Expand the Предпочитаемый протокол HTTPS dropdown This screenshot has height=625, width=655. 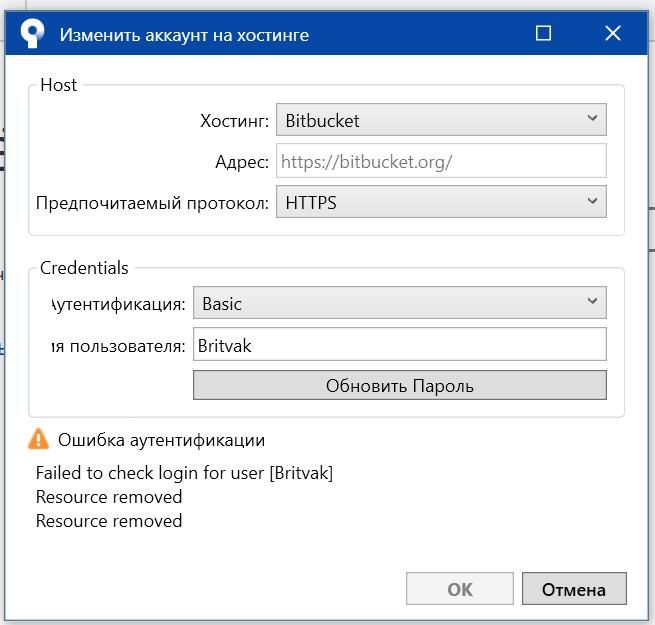(441, 202)
